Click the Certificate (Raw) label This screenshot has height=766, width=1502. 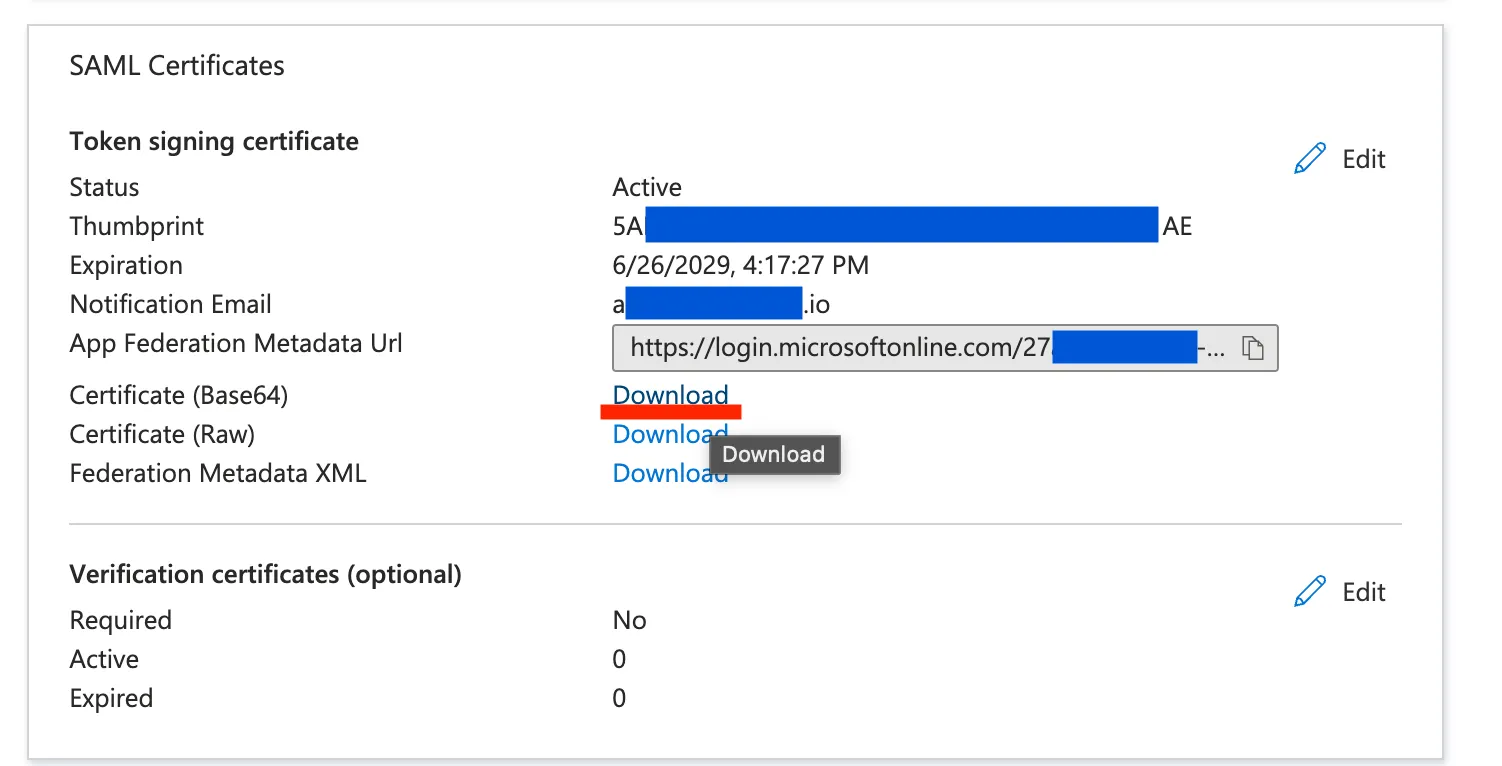coord(162,434)
